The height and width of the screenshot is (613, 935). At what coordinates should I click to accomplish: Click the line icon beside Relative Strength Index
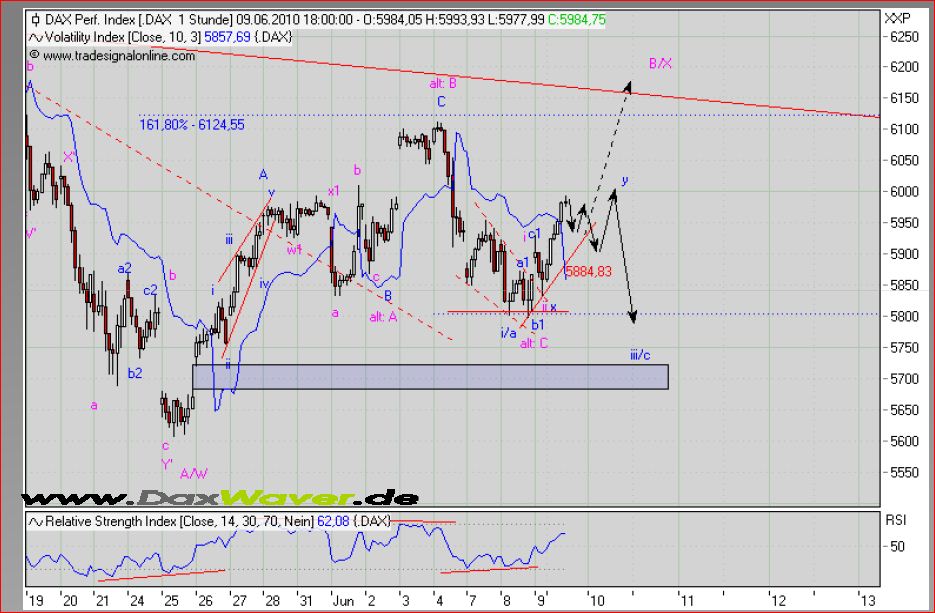pyautogui.click(x=36, y=522)
